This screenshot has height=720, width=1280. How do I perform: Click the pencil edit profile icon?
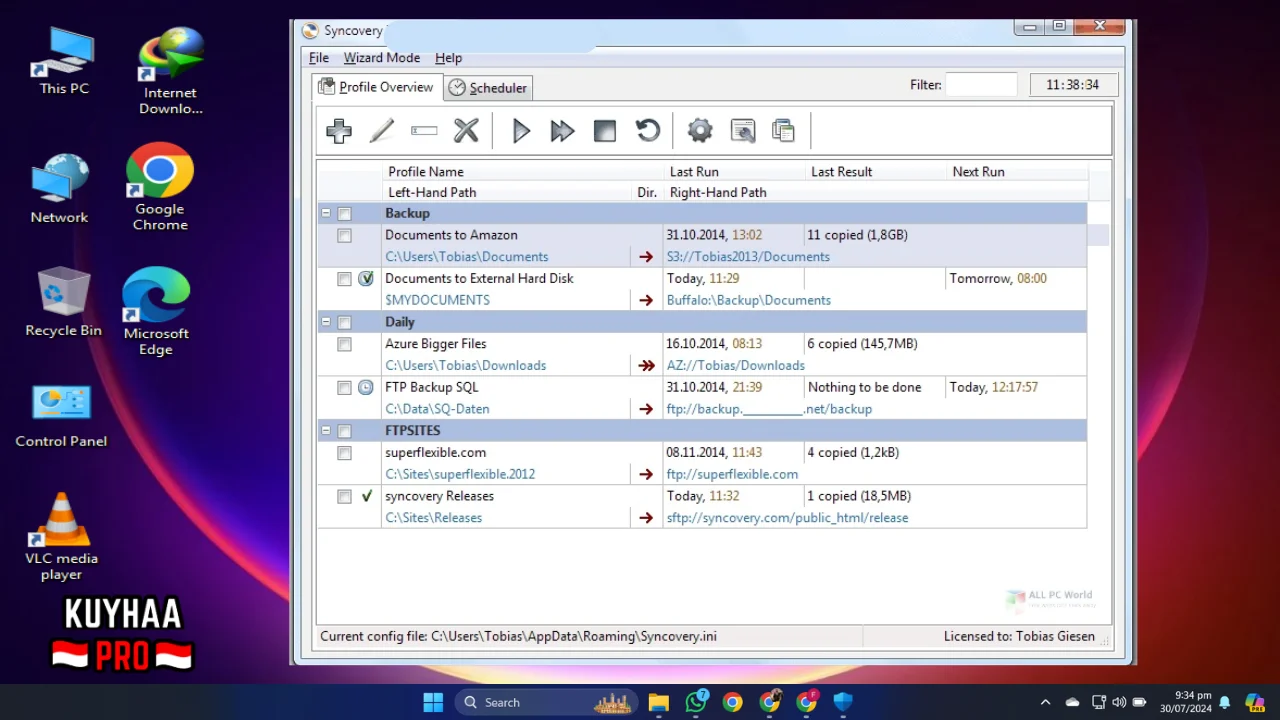[x=382, y=131]
